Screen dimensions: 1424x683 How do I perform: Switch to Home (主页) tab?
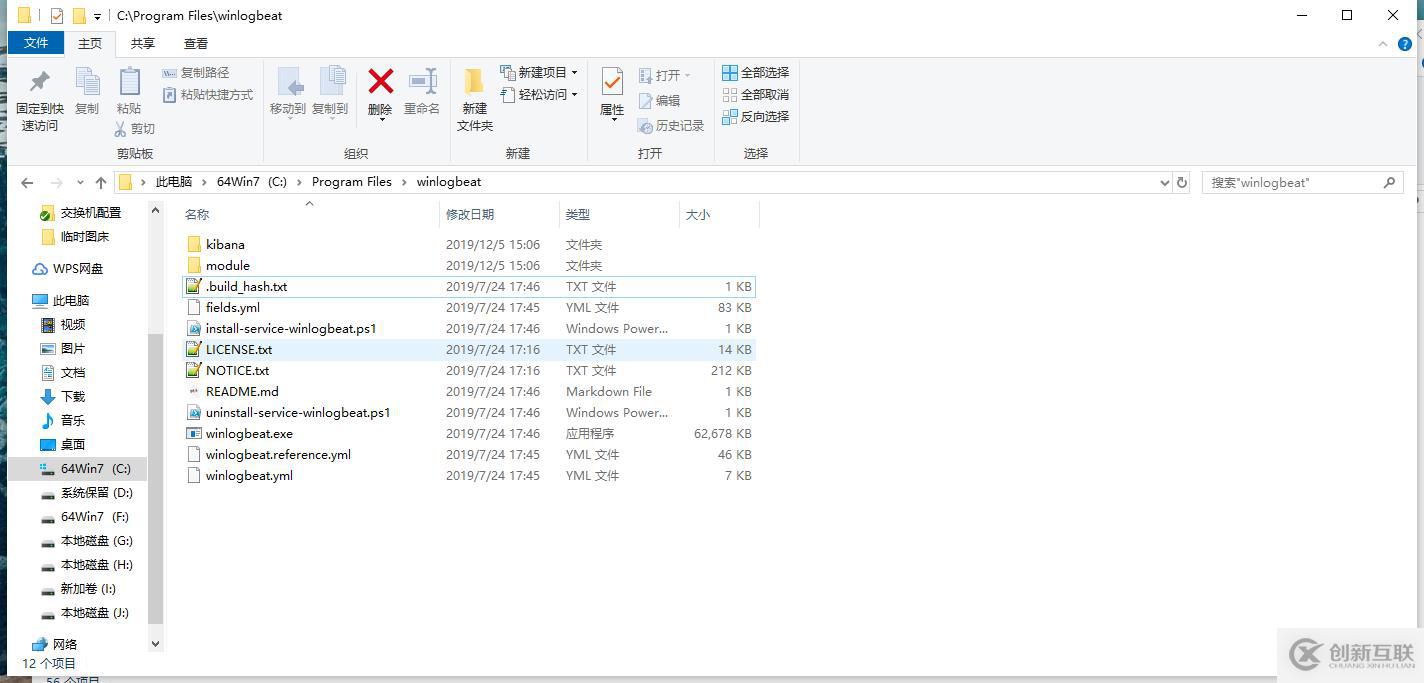pyautogui.click(x=90, y=43)
